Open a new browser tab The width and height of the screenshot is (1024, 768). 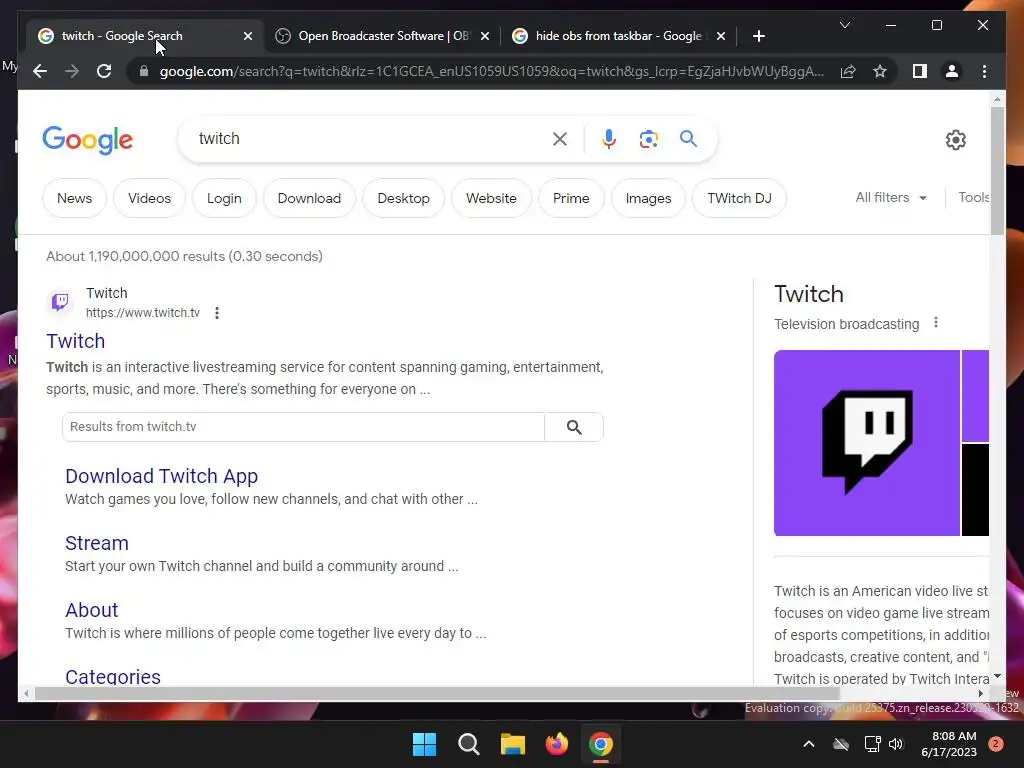click(759, 36)
